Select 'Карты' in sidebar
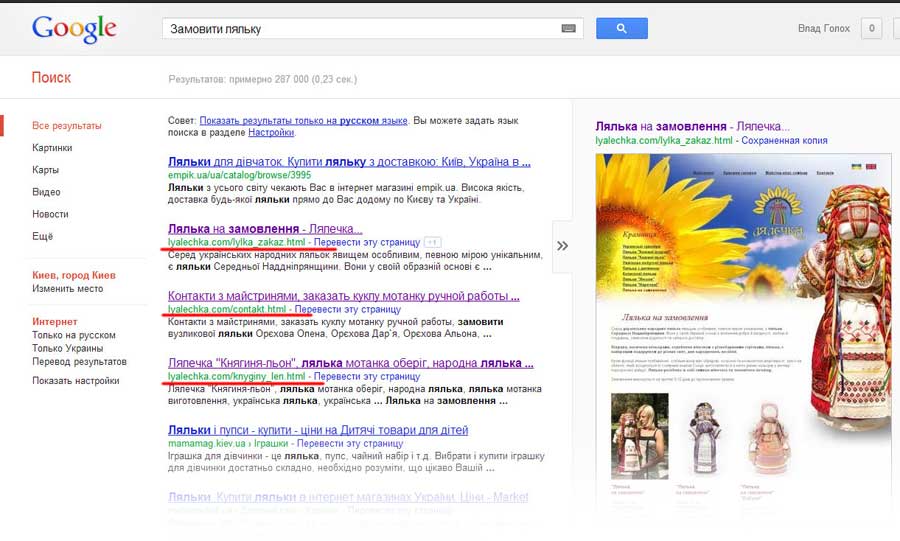900x541 pixels. pos(45,170)
